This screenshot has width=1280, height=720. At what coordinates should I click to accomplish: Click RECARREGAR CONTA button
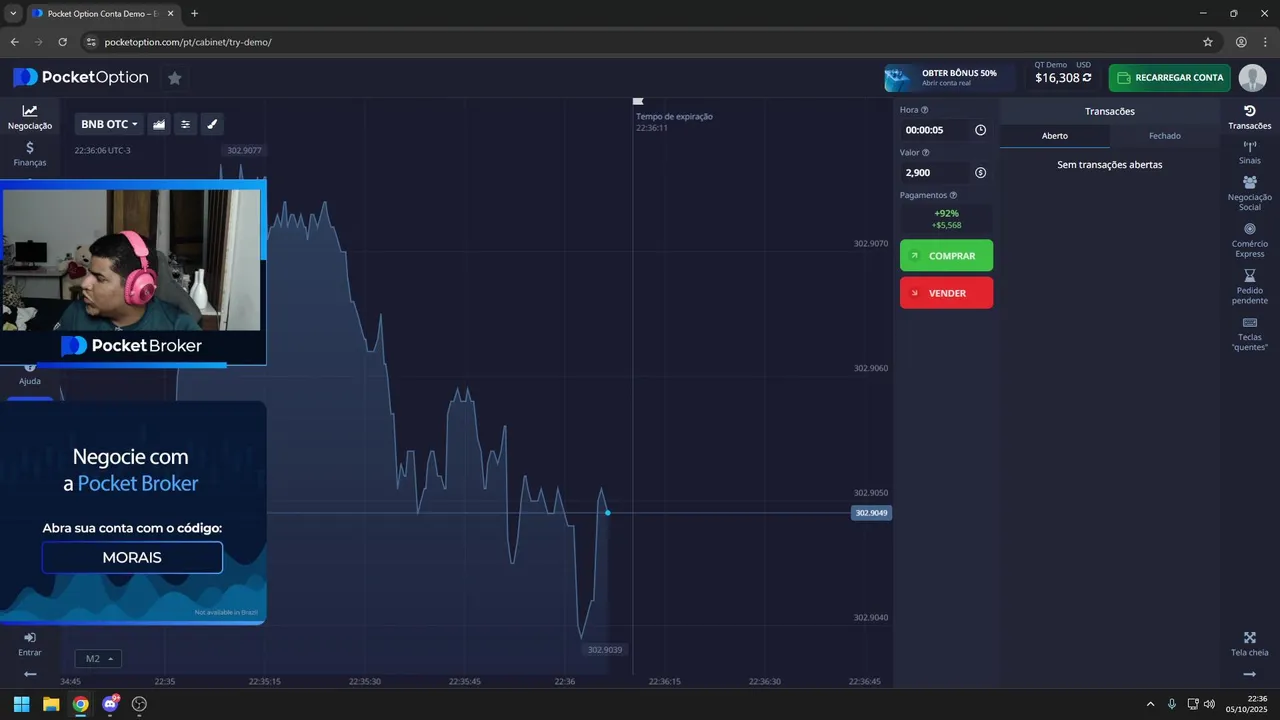point(1170,78)
